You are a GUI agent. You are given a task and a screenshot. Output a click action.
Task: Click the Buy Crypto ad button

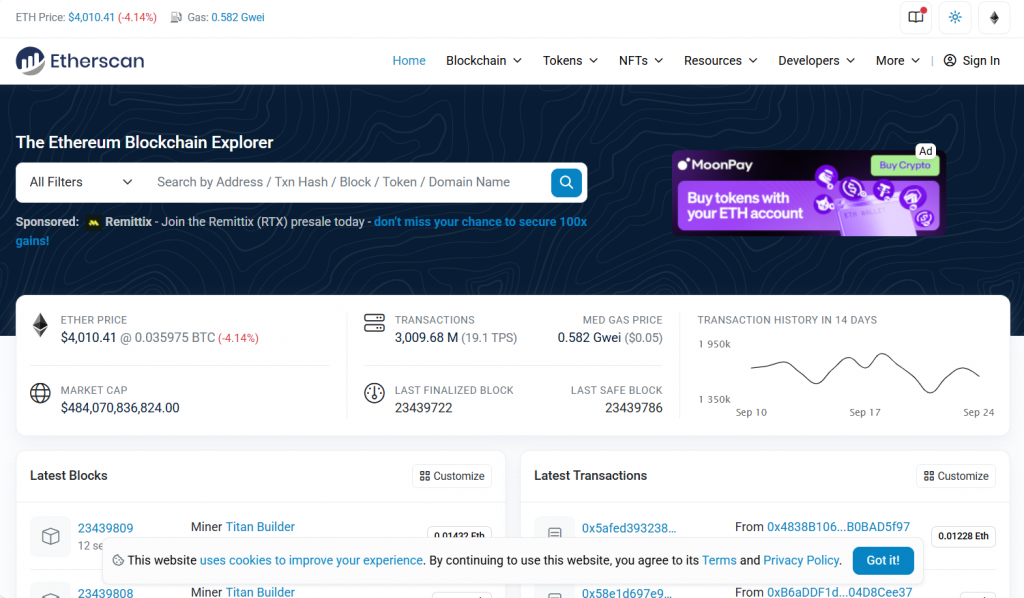coord(904,165)
